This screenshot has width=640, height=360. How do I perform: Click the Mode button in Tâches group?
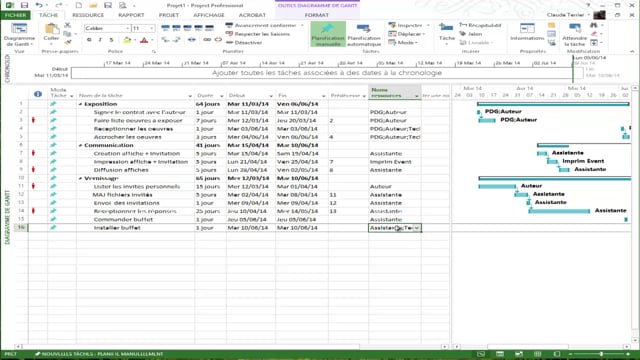point(403,42)
